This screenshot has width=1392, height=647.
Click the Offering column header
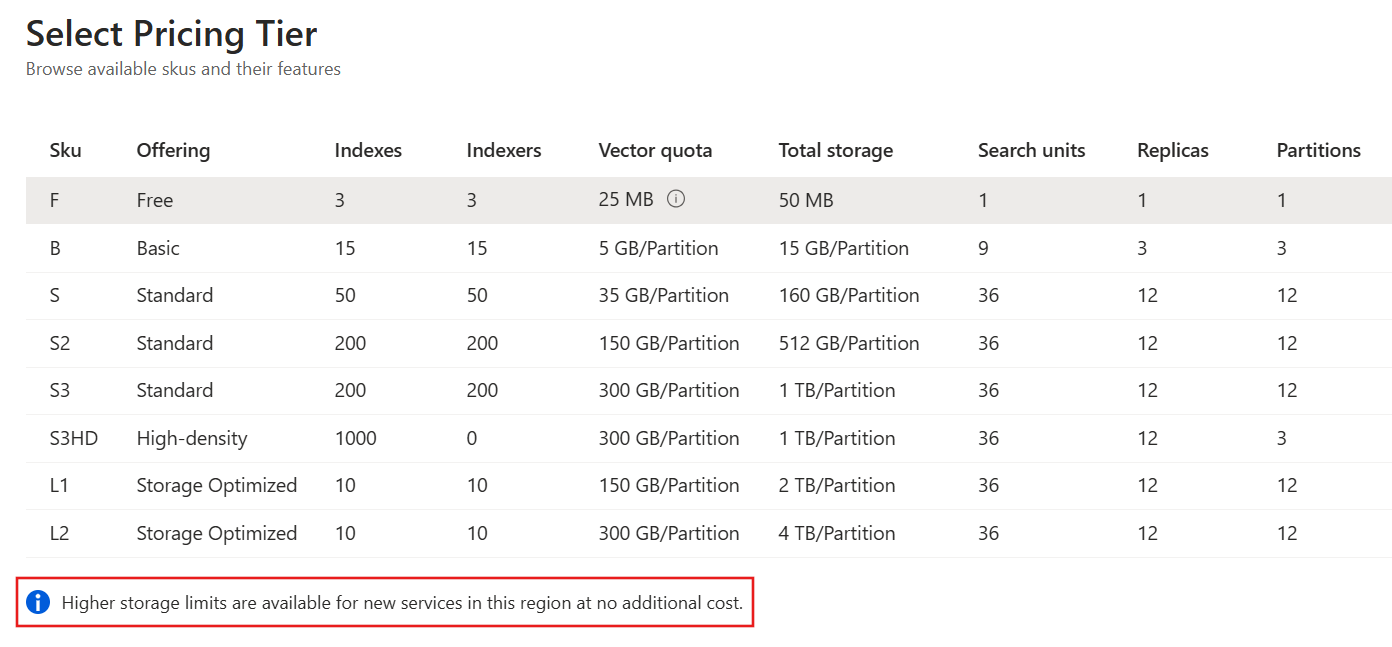(x=173, y=151)
